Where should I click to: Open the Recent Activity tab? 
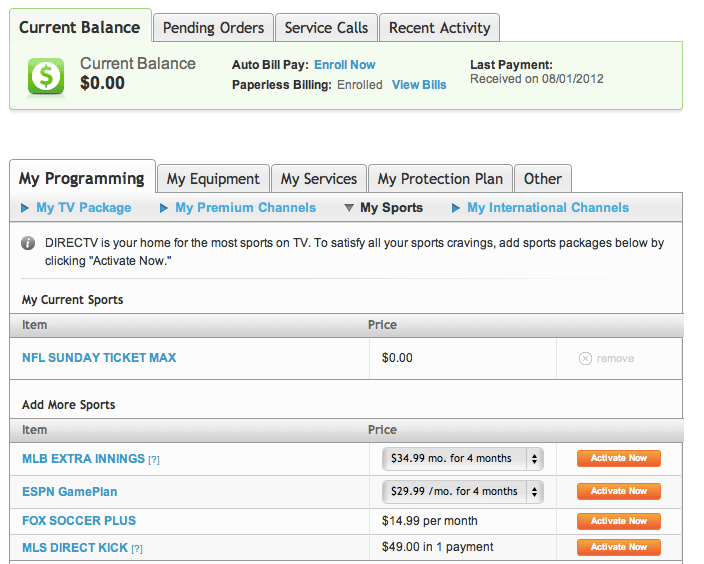(x=440, y=28)
